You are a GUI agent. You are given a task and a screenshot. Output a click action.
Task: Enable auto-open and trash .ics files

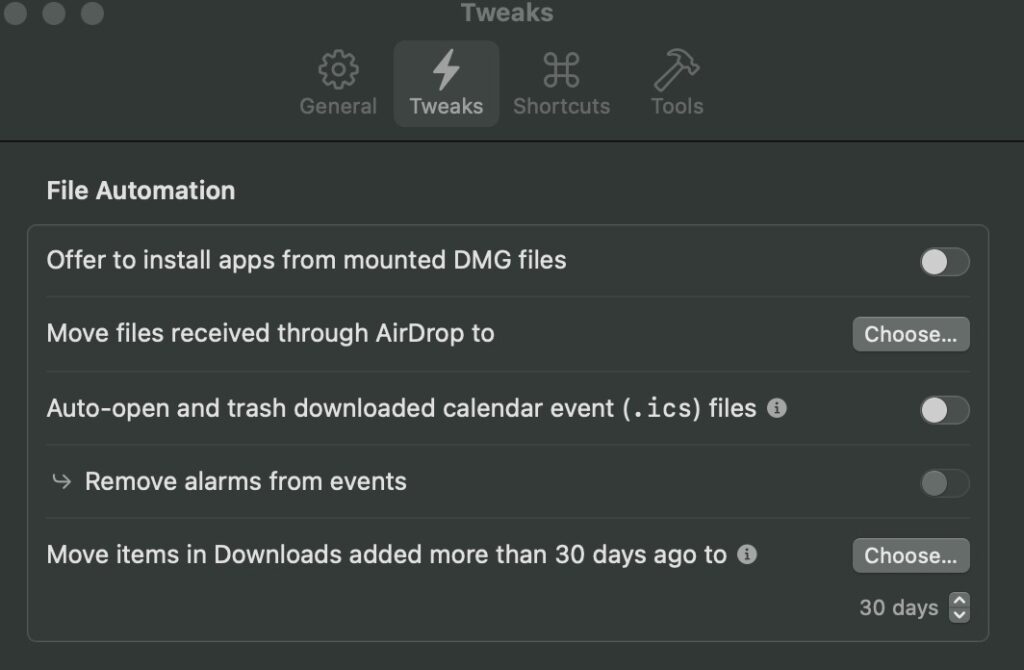click(x=944, y=410)
